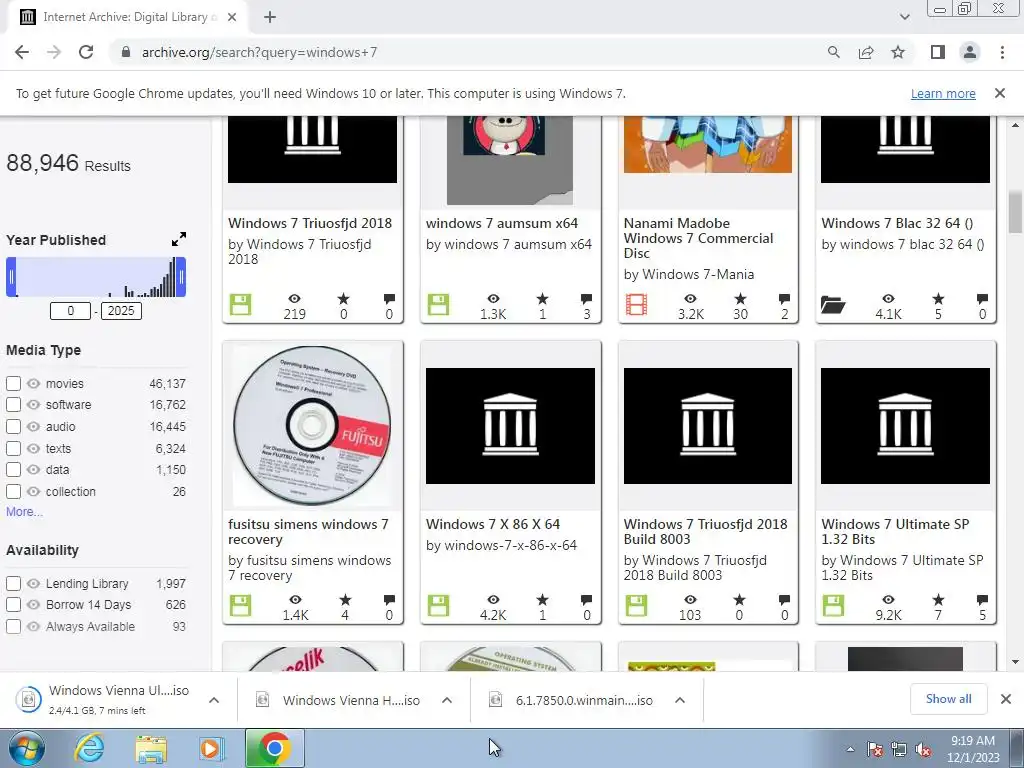Check the Borrow 14 Days filter
The height and width of the screenshot is (768, 1024).
[13, 605]
